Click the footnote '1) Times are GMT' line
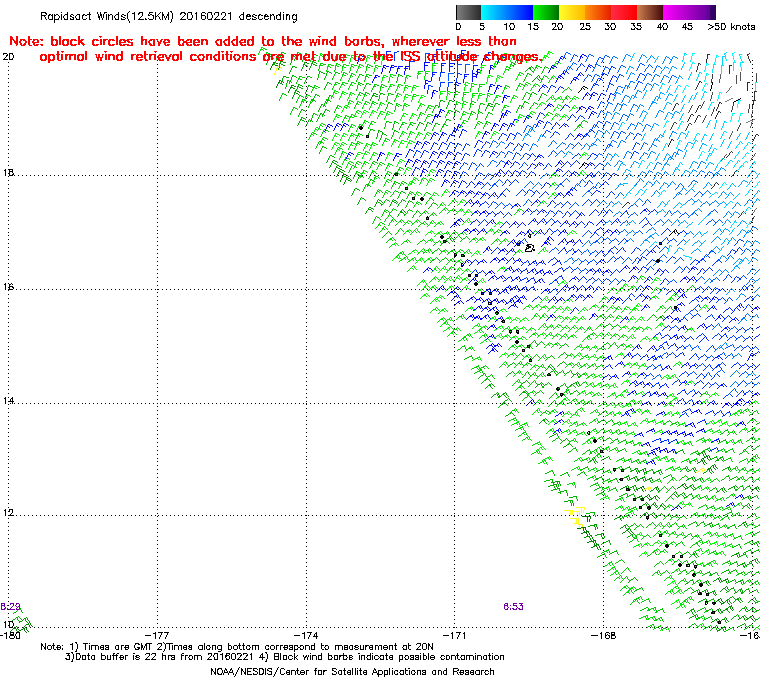This screenshot has width=760, height=688. point(237,647)
